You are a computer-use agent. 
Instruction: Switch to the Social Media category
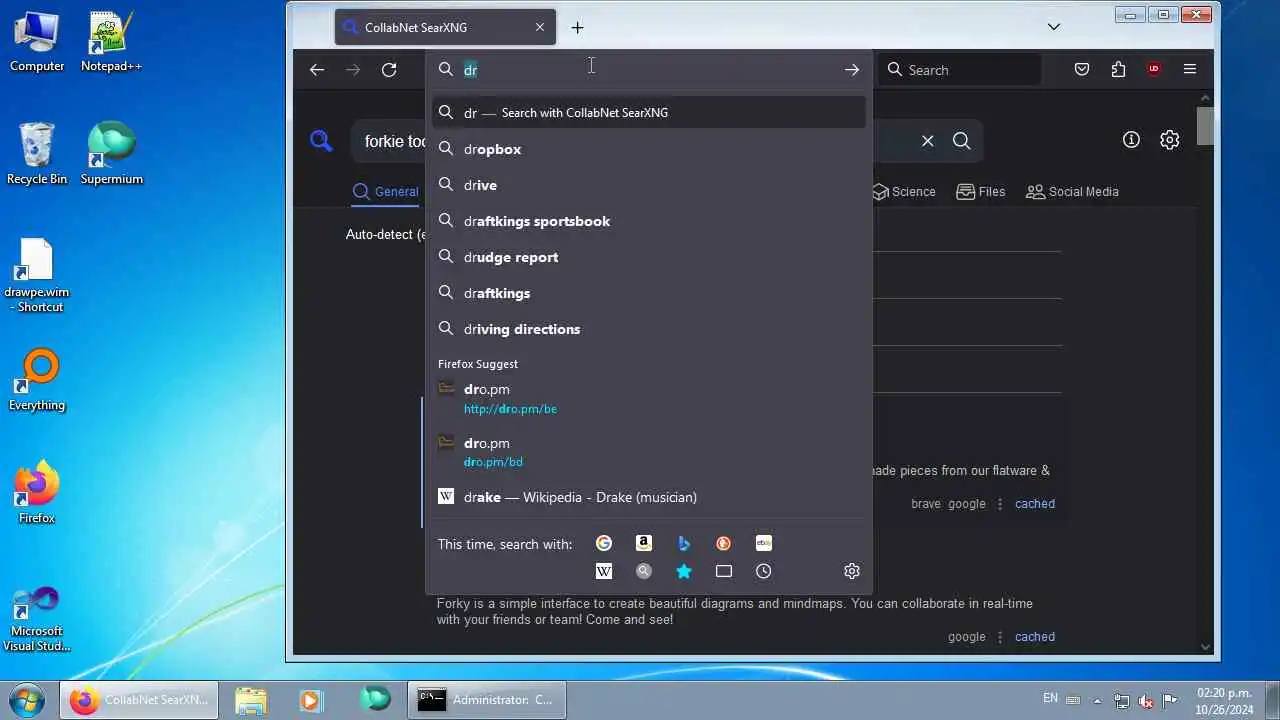[x=1072, y=192]
